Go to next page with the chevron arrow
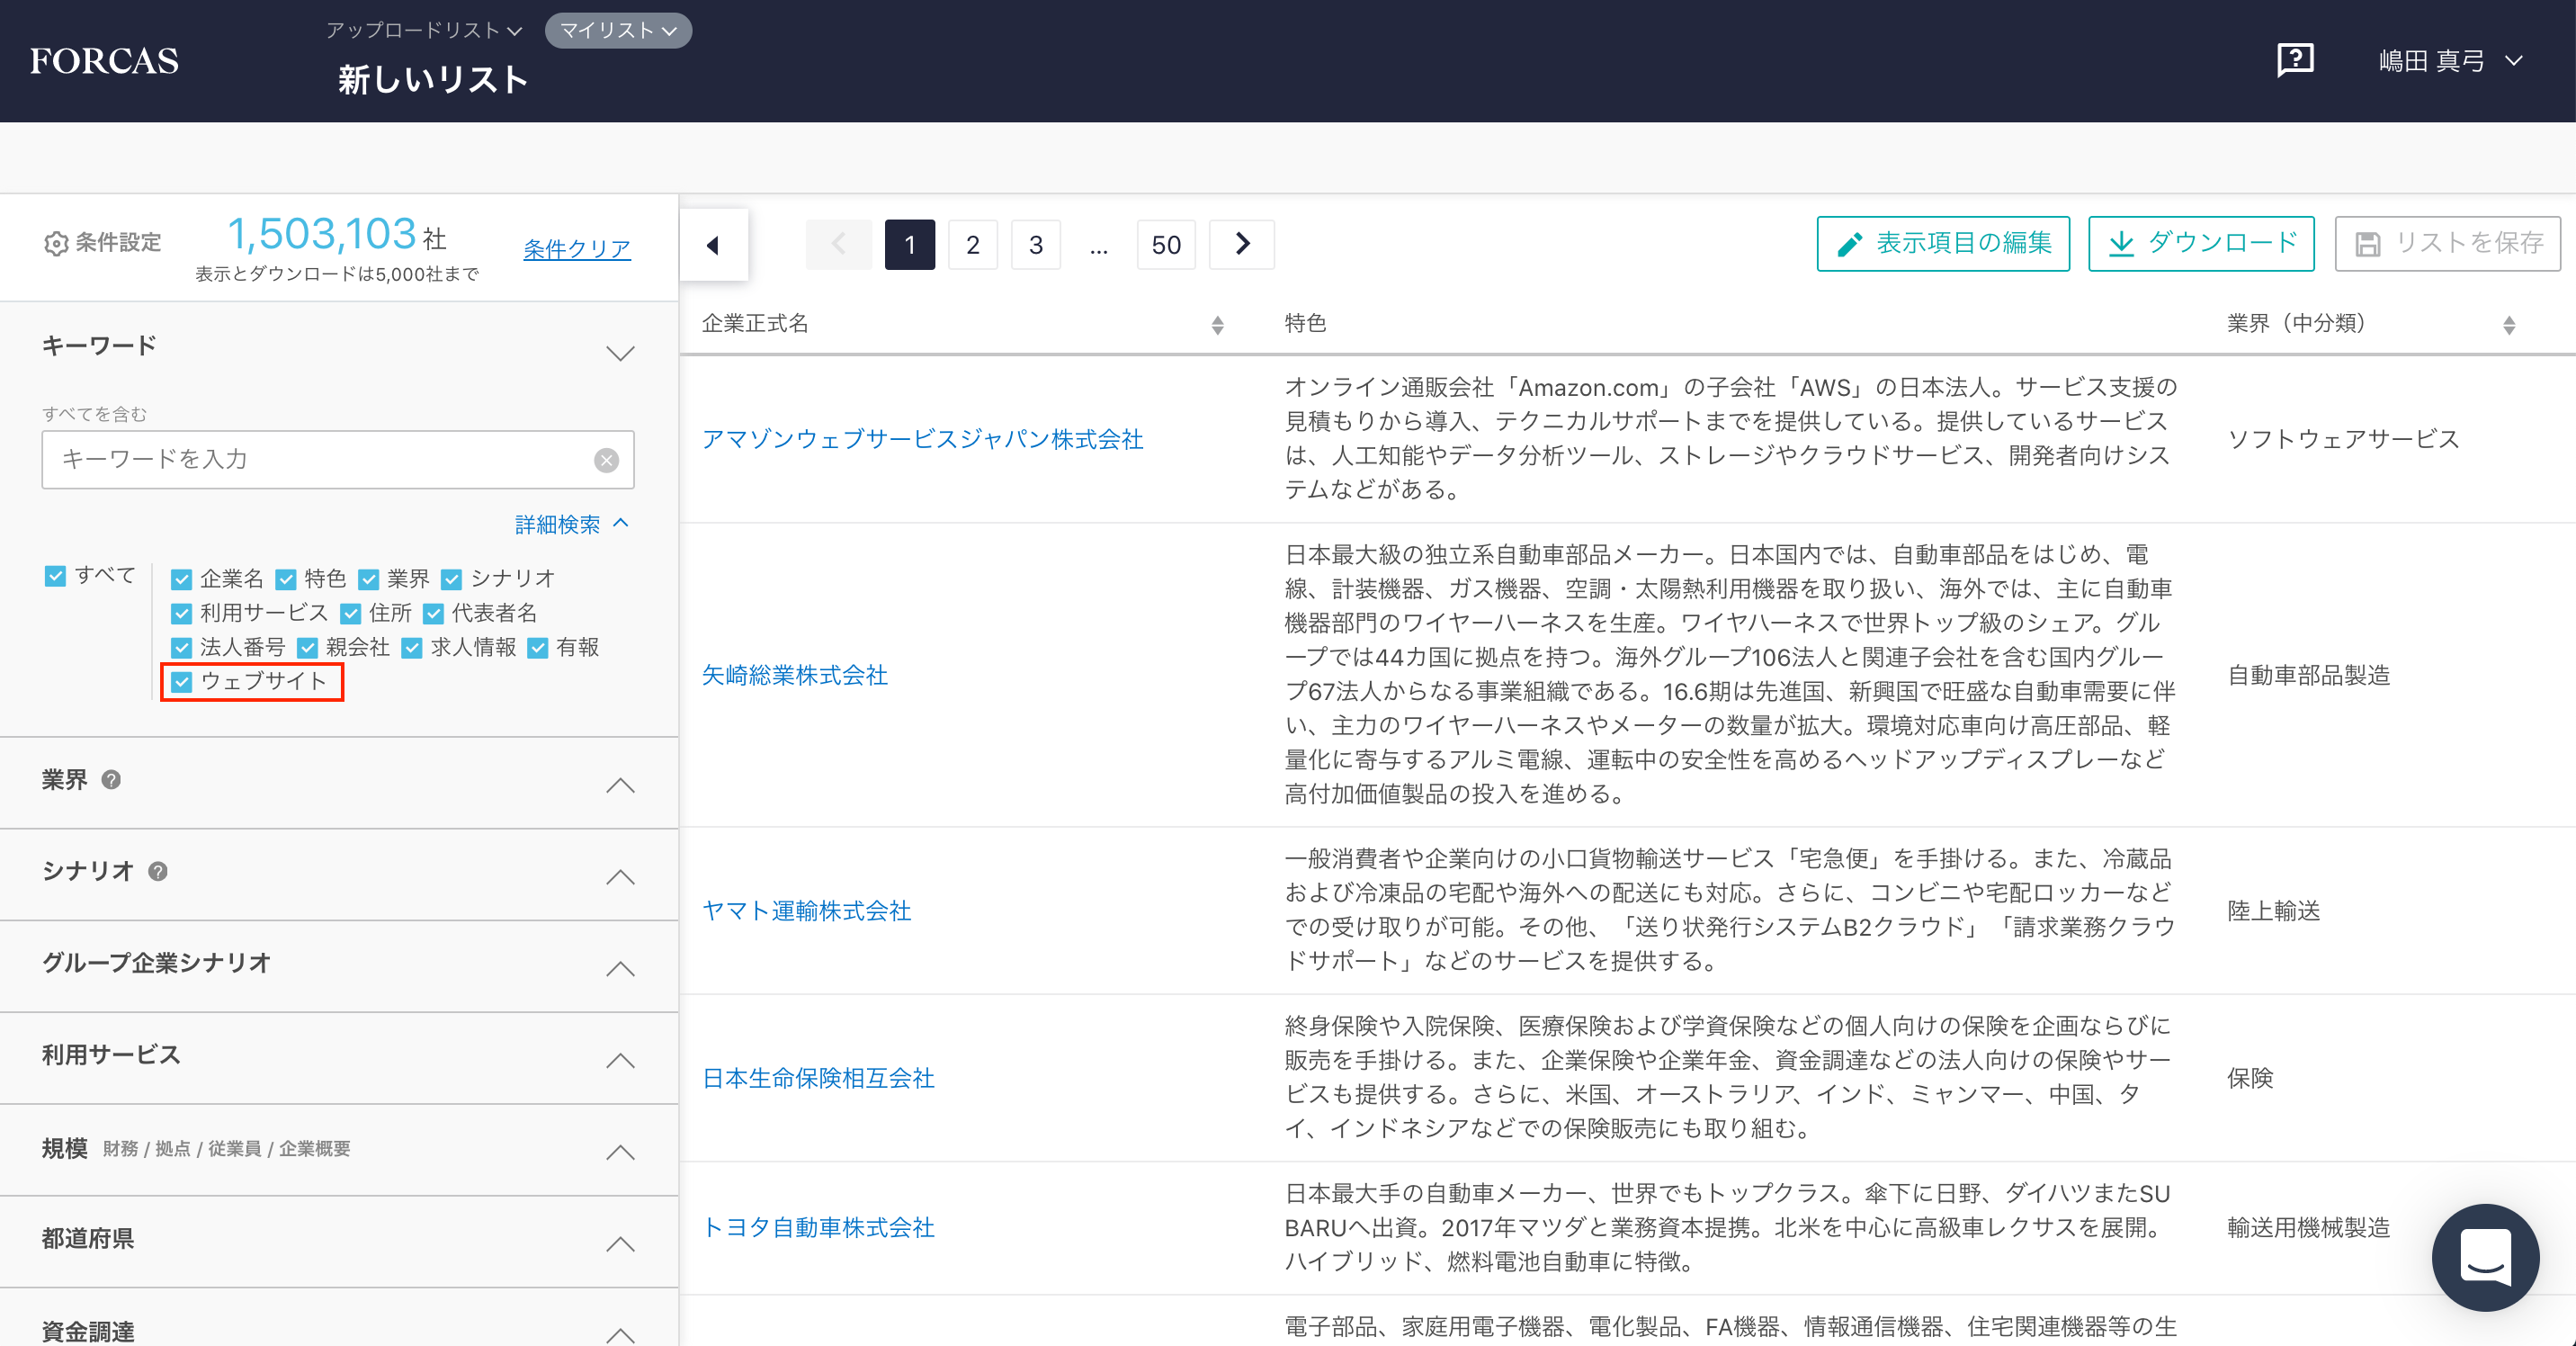The height and width of the screenshot is (1346, 2576). [x=1241, y=244]
